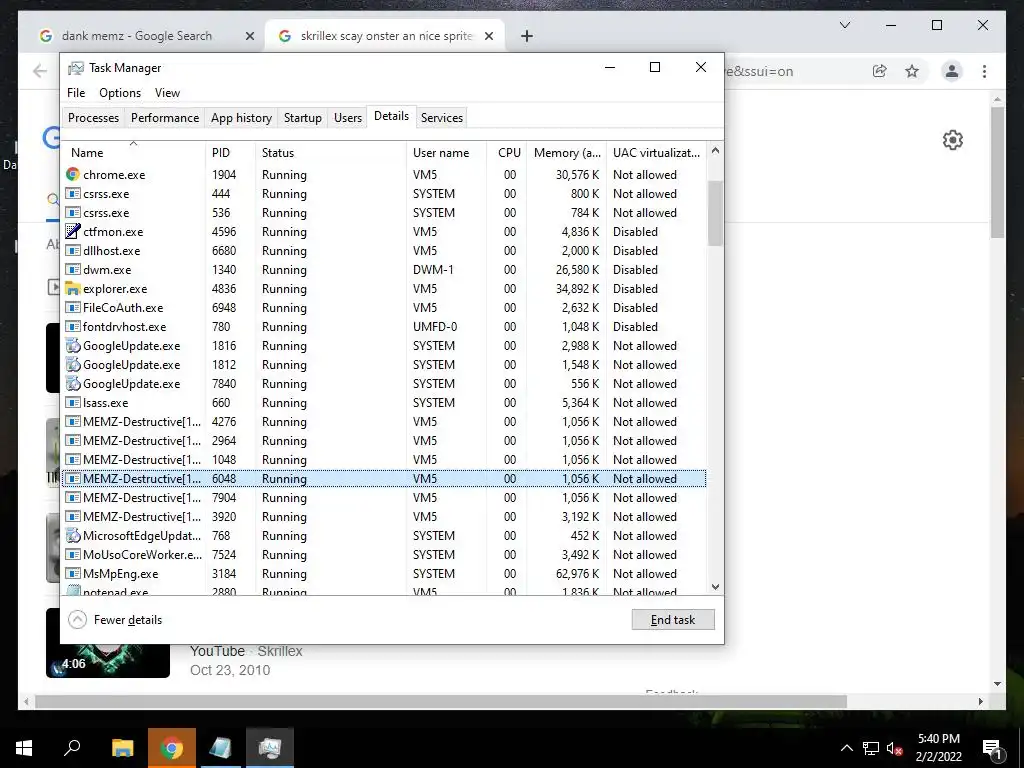This screenshot has height=768, width=1024.
Task: Open the File menu
Action: (x=76, y=93)
